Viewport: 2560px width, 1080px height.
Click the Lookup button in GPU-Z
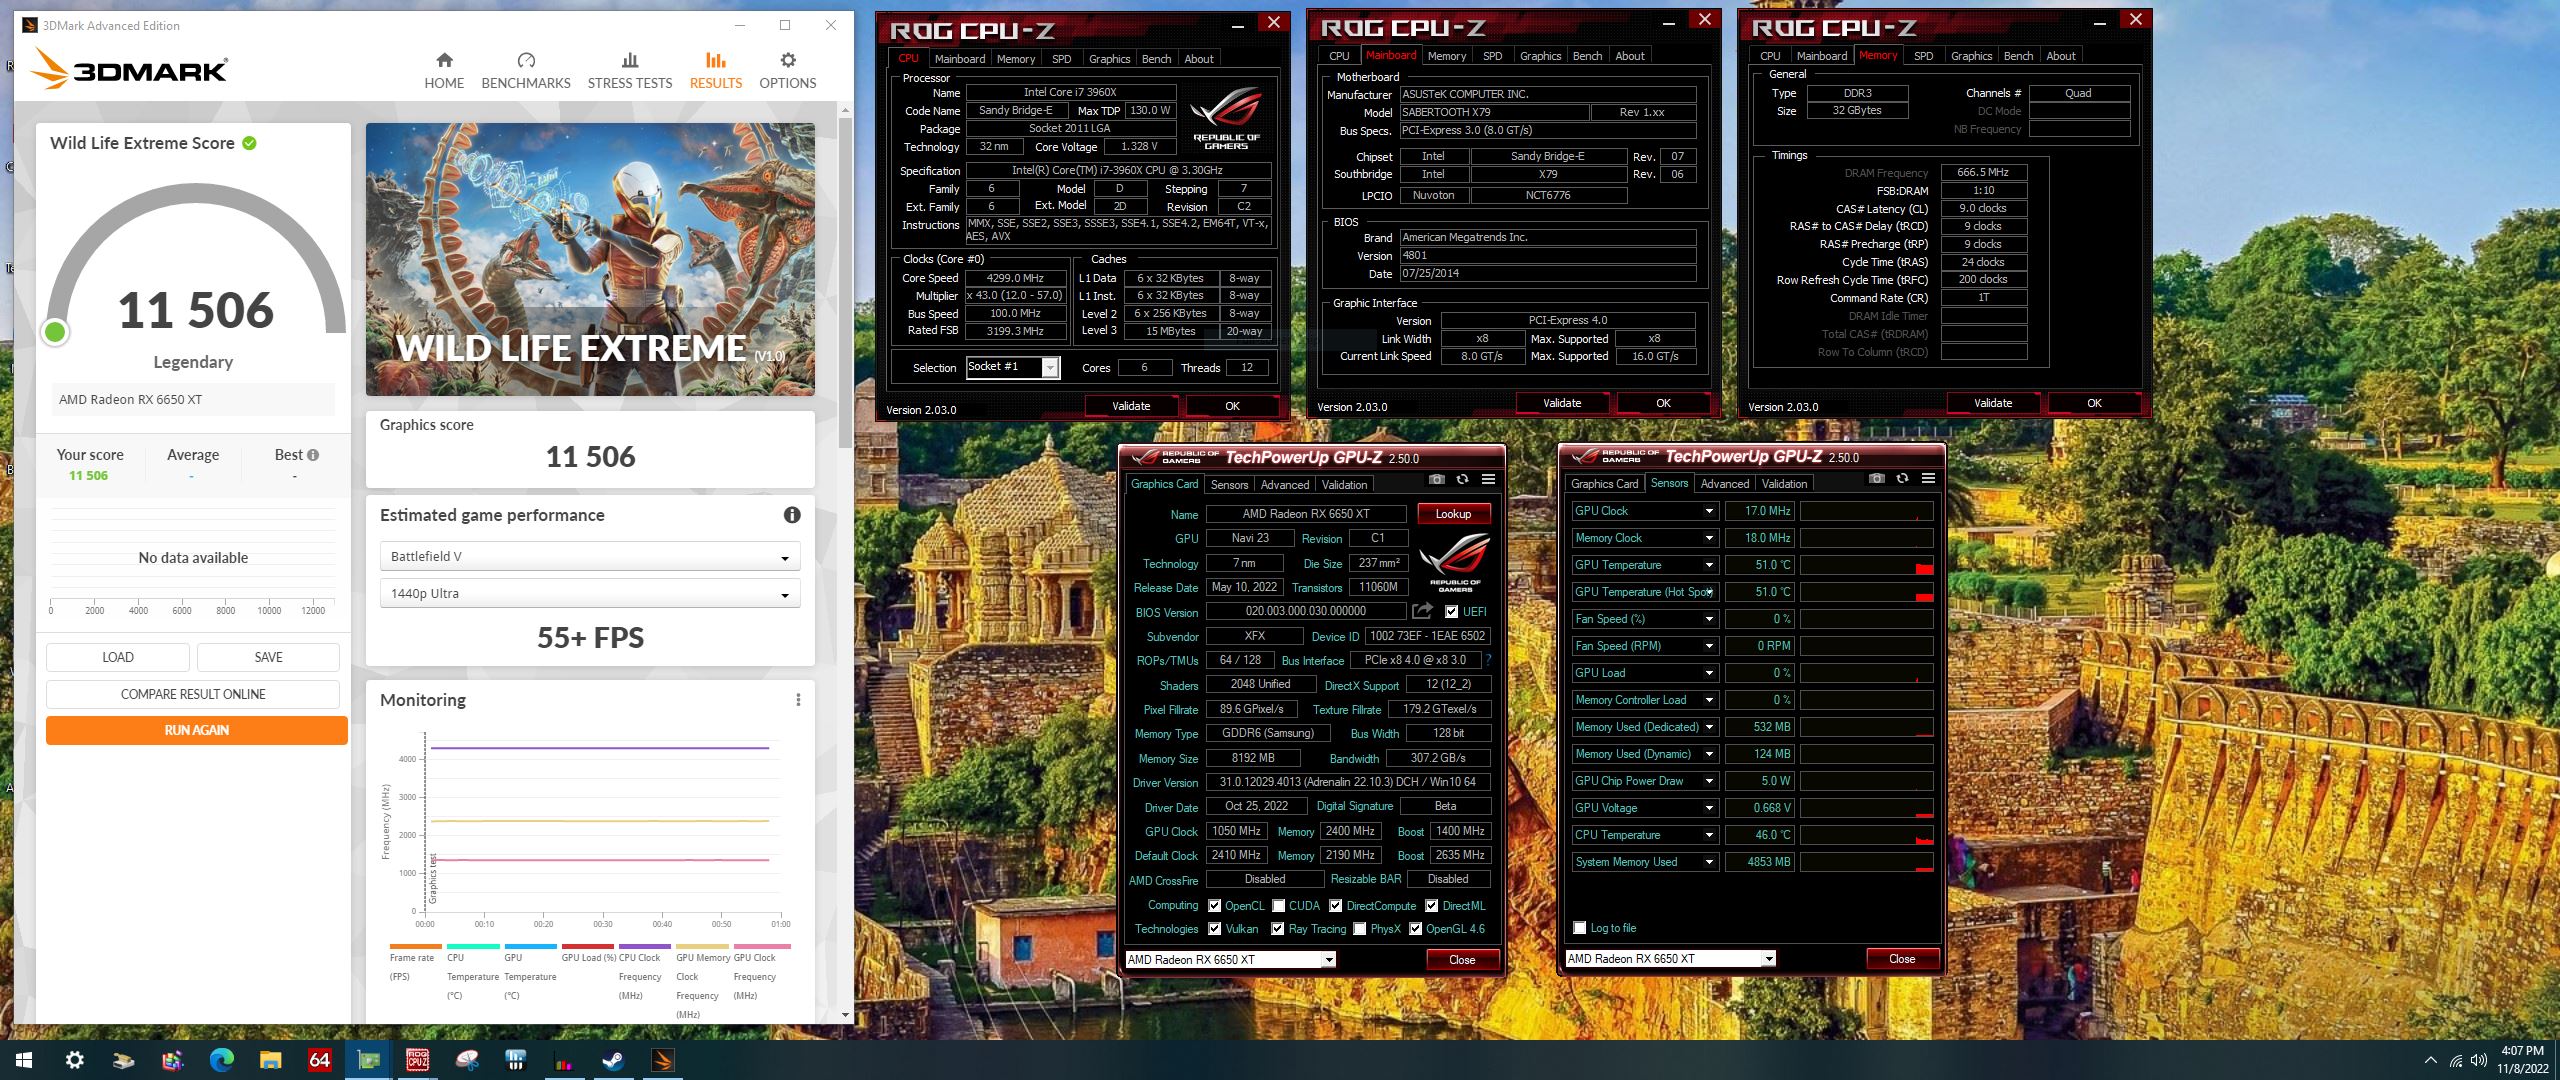pos(1453,514)
